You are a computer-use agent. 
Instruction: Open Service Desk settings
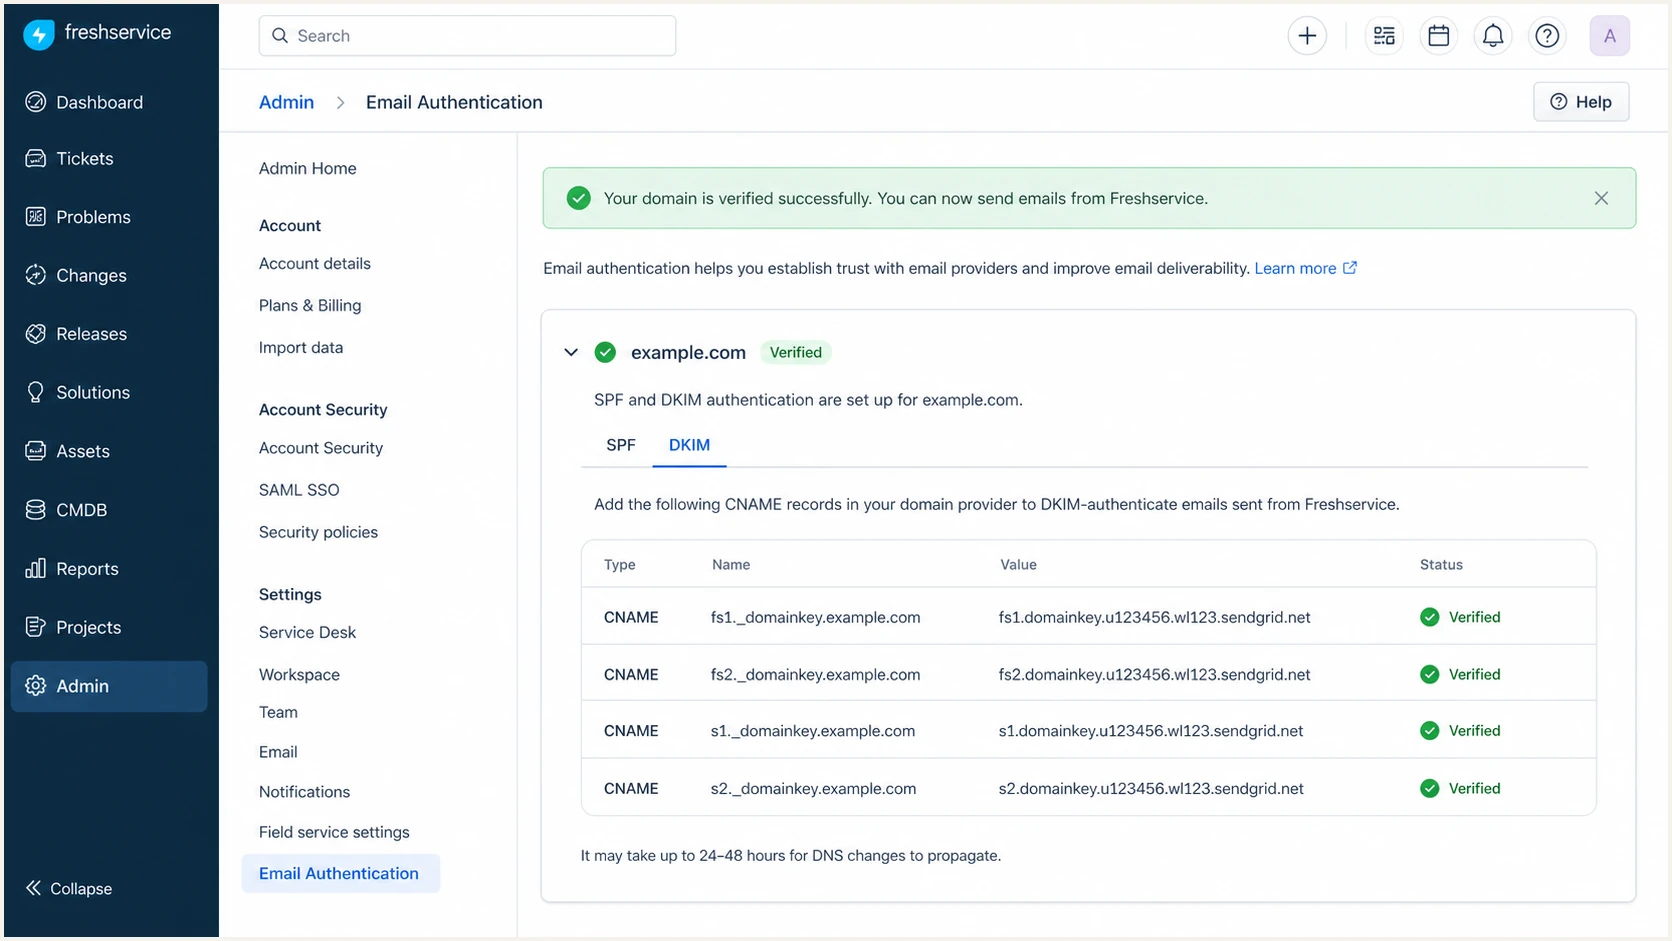click(307, 632)
